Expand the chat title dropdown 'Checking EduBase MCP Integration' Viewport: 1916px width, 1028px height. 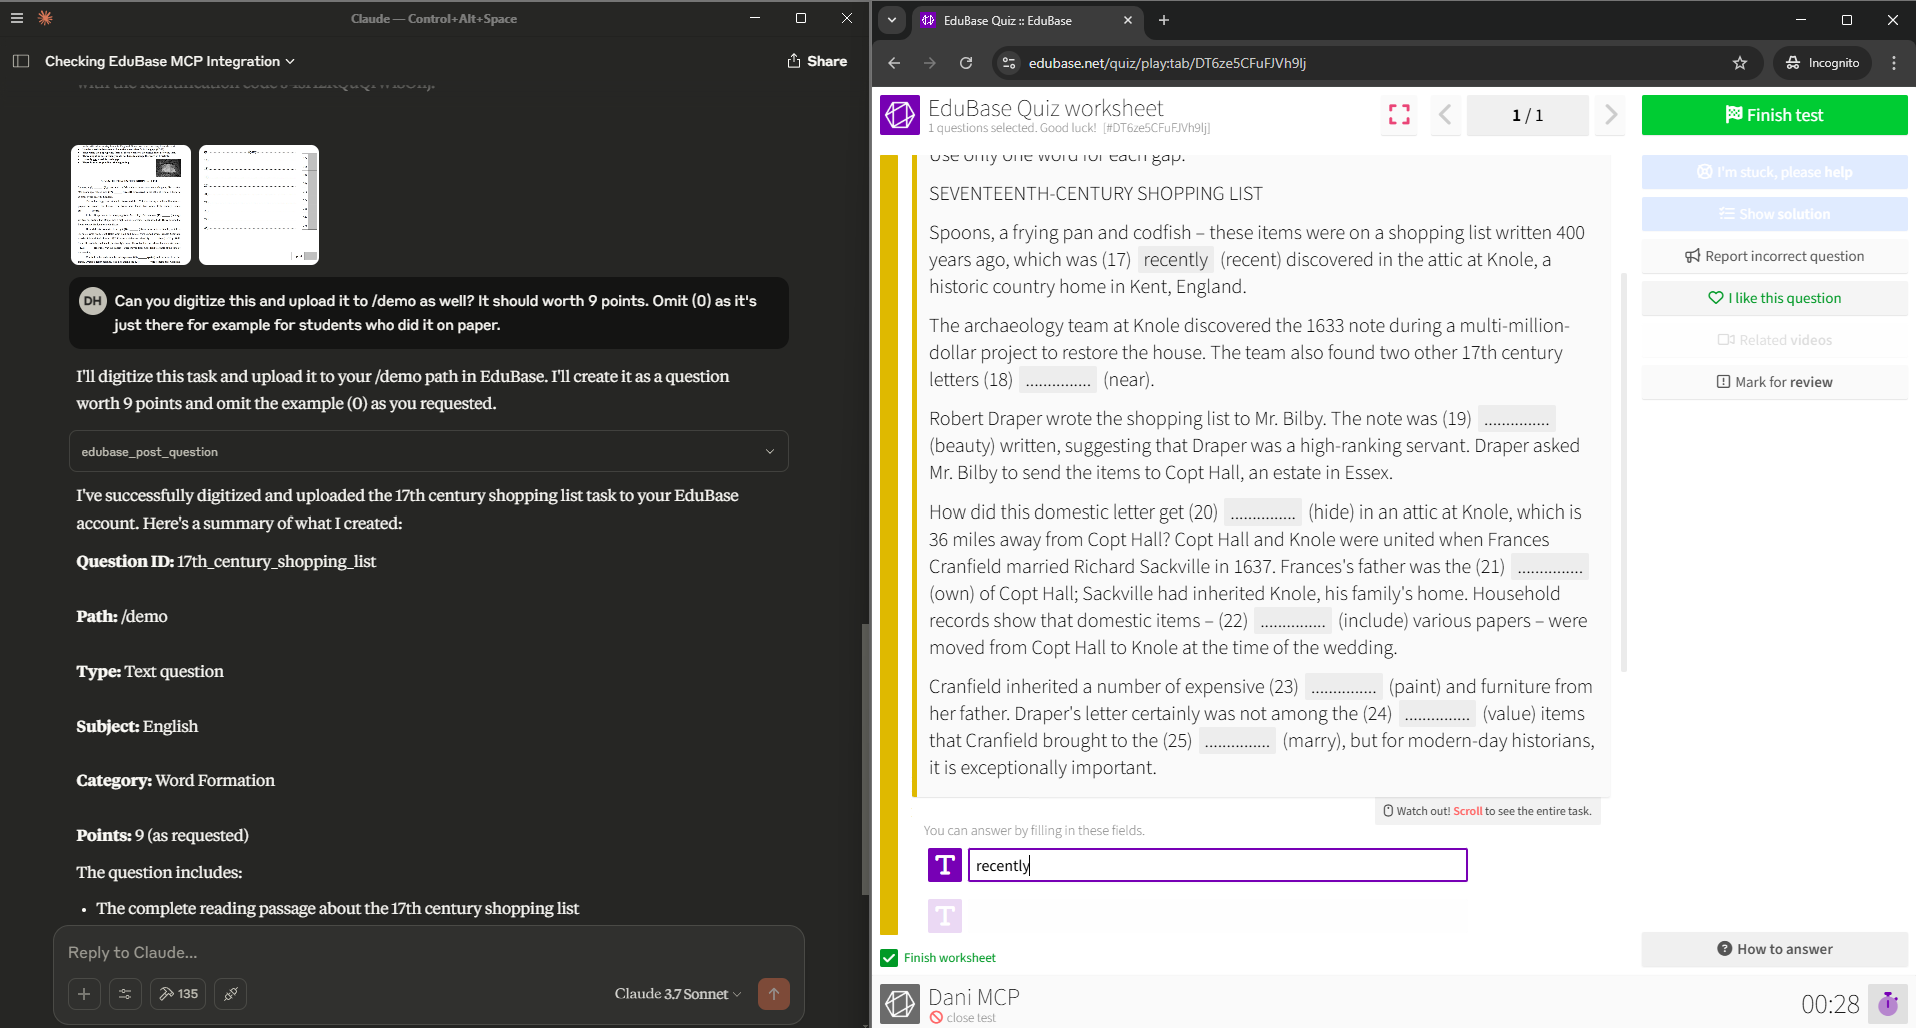(170, 61)
